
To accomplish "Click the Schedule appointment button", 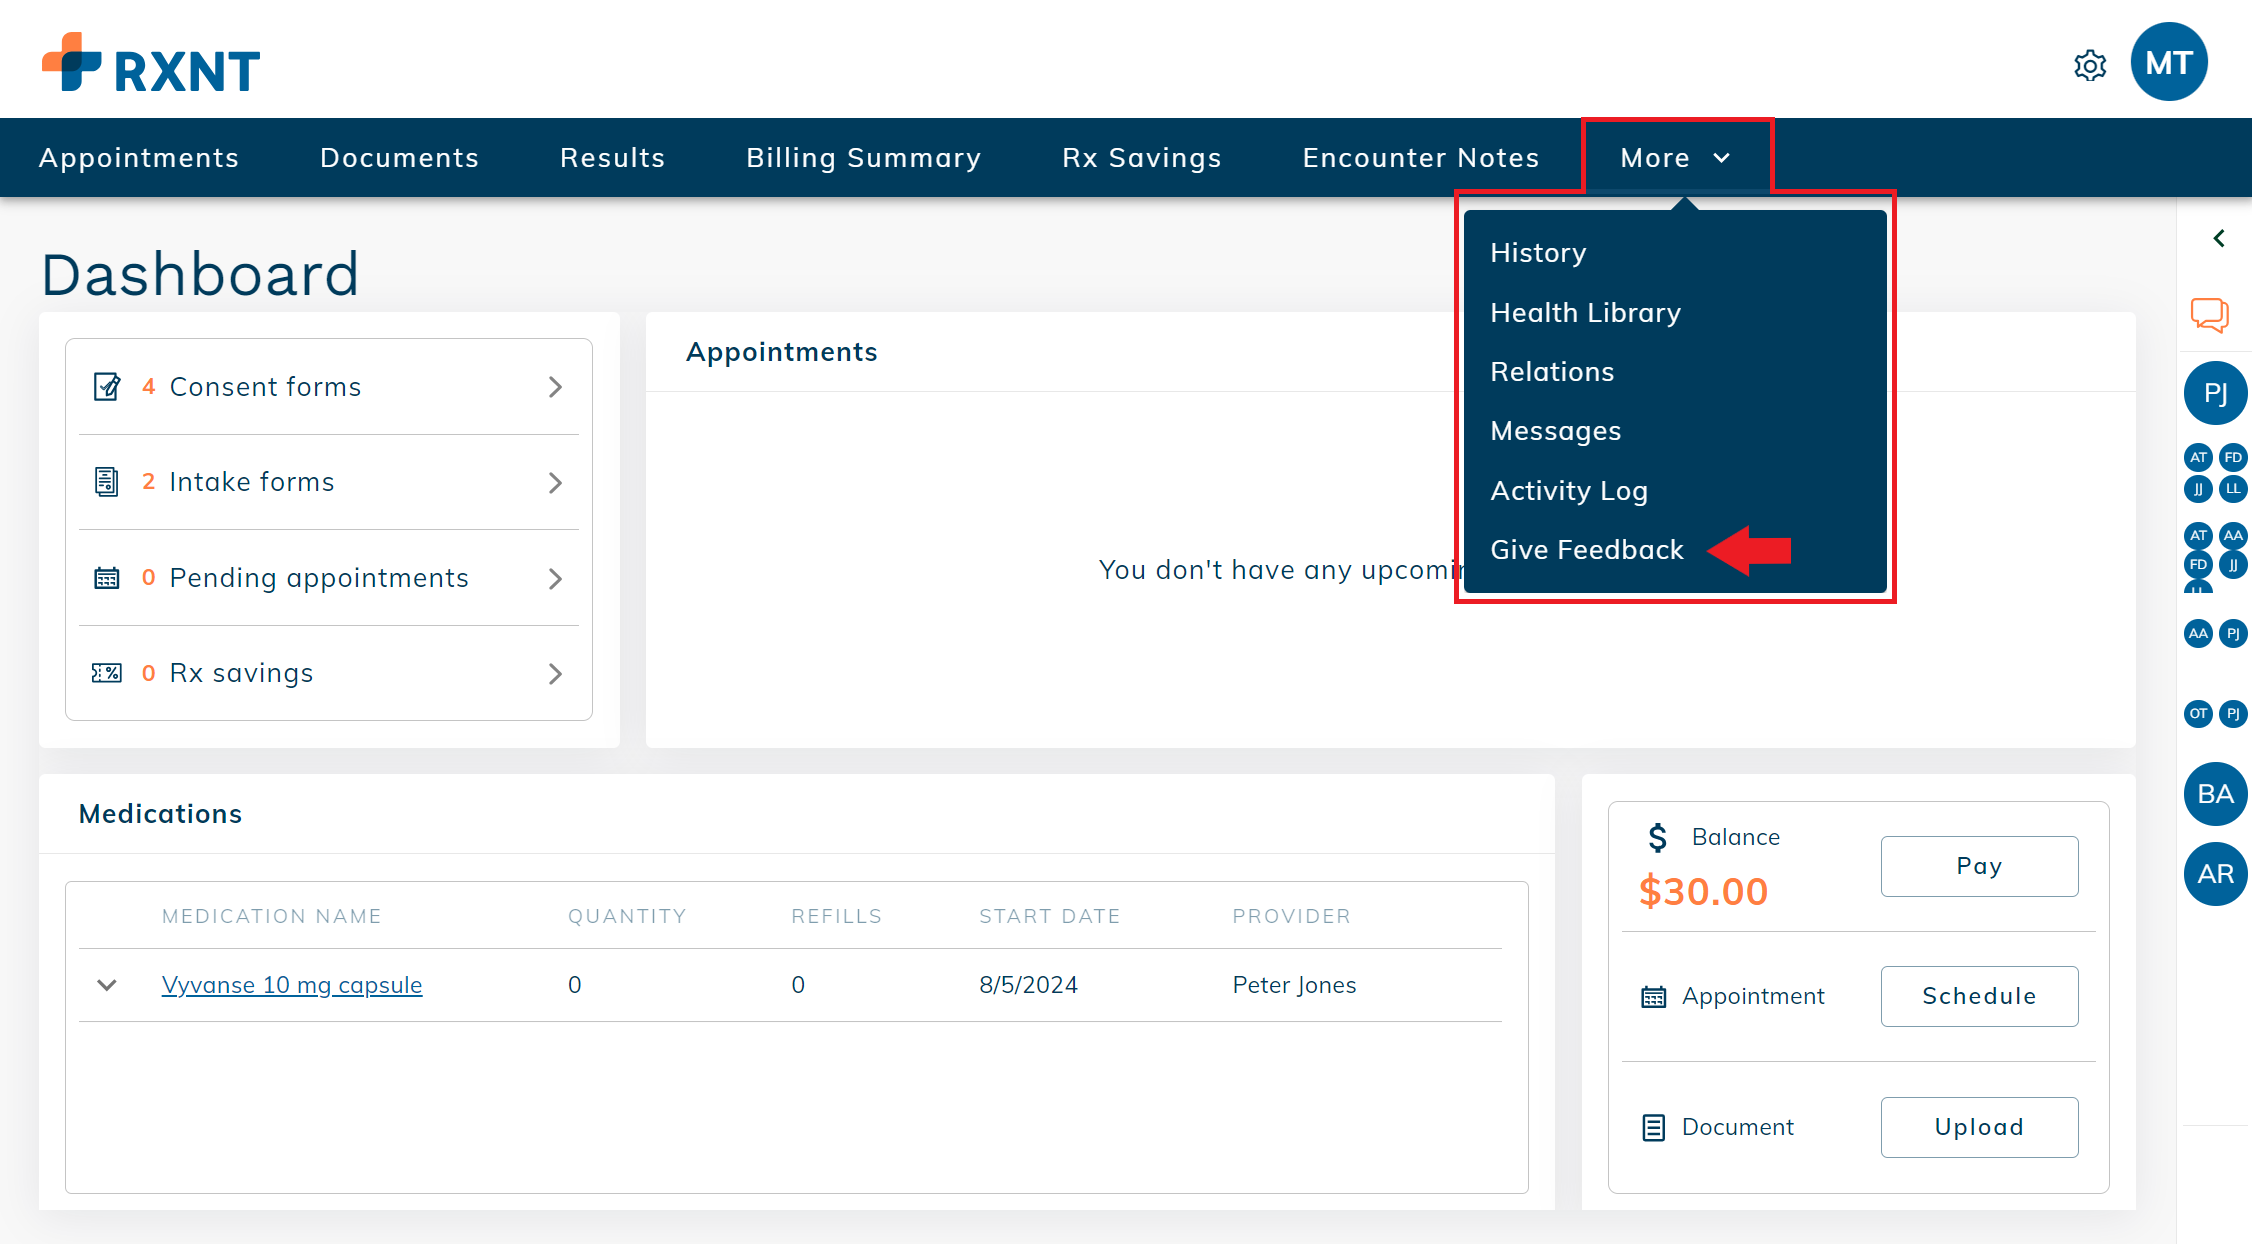I will pyautogui.click(x=1979, y=996).
